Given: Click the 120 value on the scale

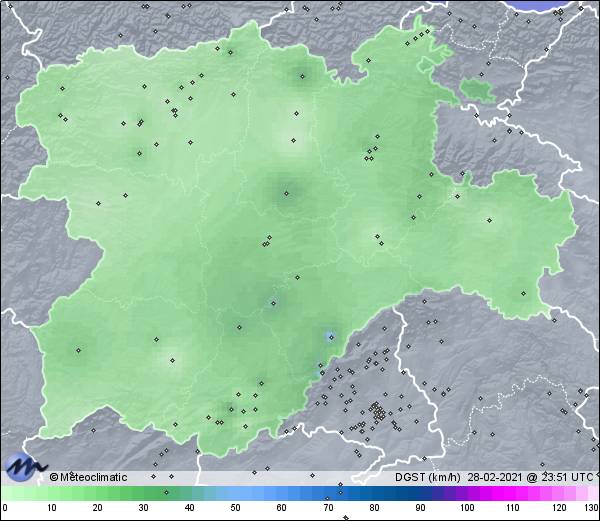Looking at the screenshot, I should tap(559, 508).
